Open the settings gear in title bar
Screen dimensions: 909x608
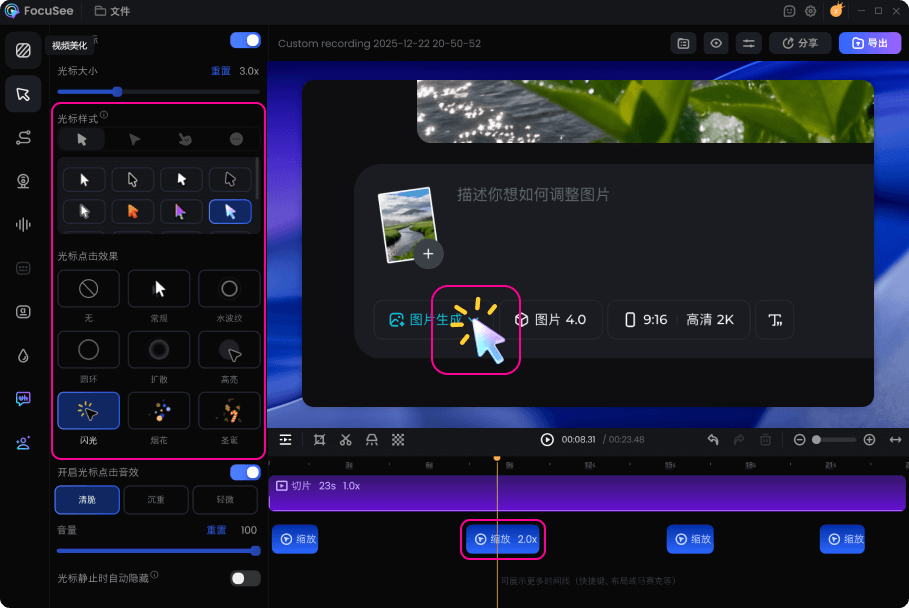click(x=810, y=11)
